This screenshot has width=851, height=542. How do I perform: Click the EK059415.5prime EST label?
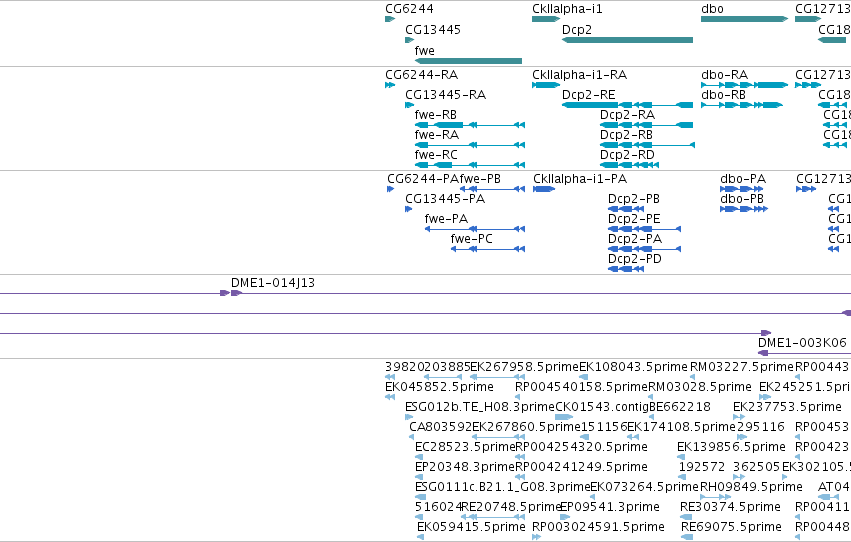point(472,527)
